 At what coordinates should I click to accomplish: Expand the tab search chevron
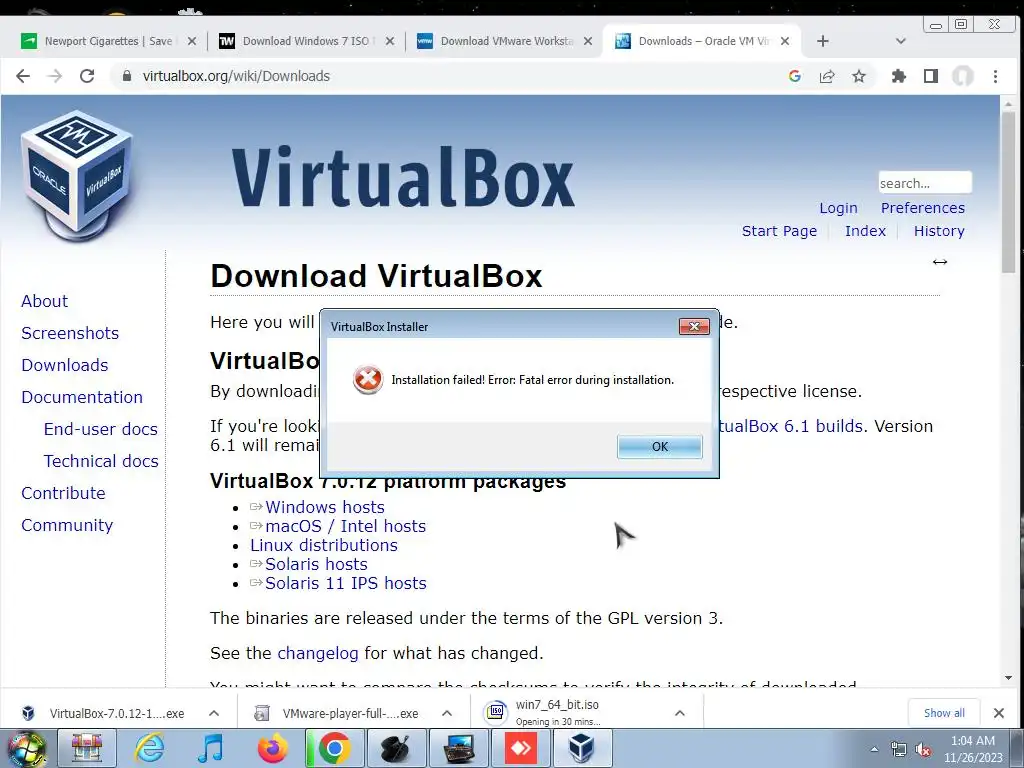(901, 41)
